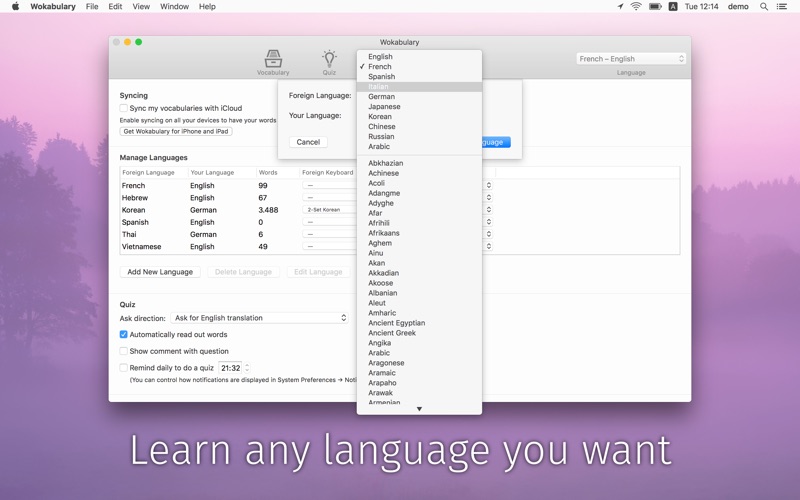Viewport: 800px width, 500px height.
Task: Select Ancient Egyptian from the list
Action: tap(419, 323)
